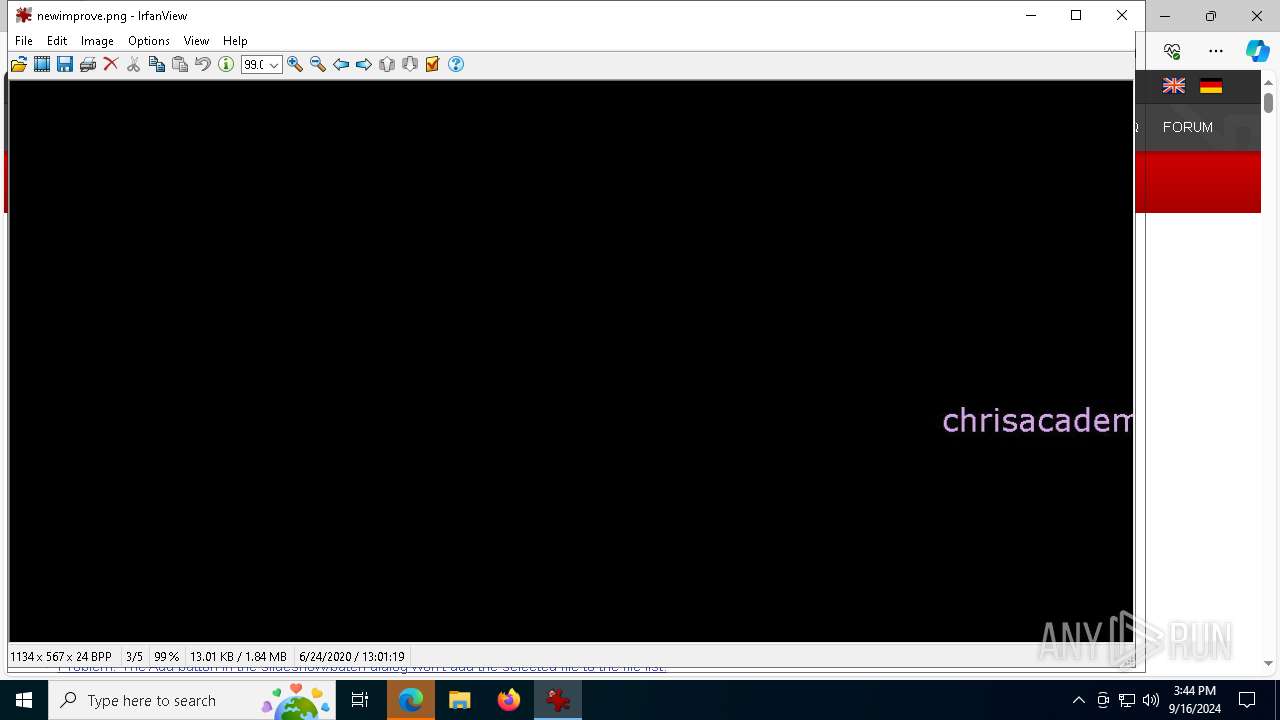Click the volume speaker tray icon

(1151, 700)
